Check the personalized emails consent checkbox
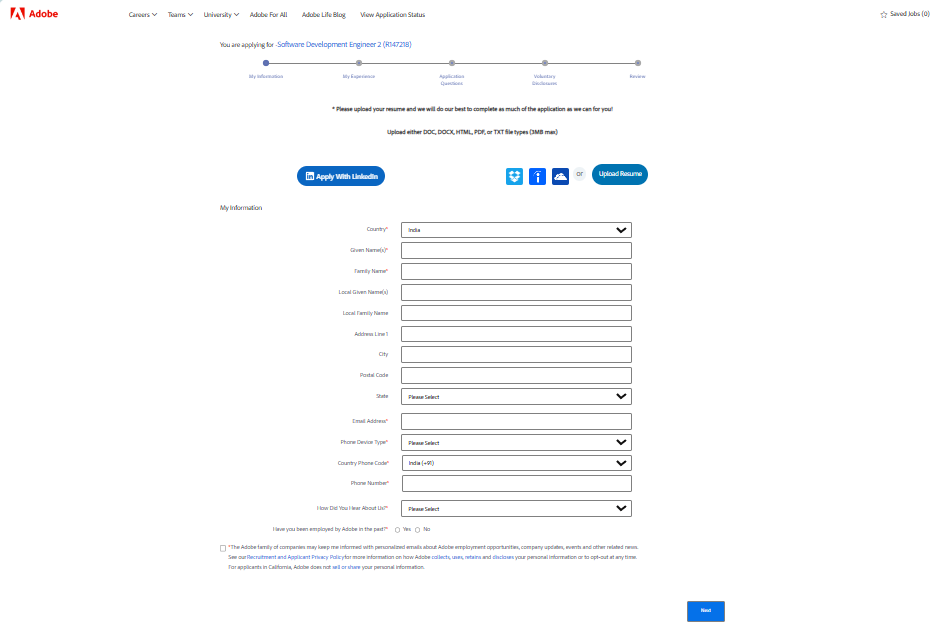Viewport: 942px width, 625px height. (223, 548)
